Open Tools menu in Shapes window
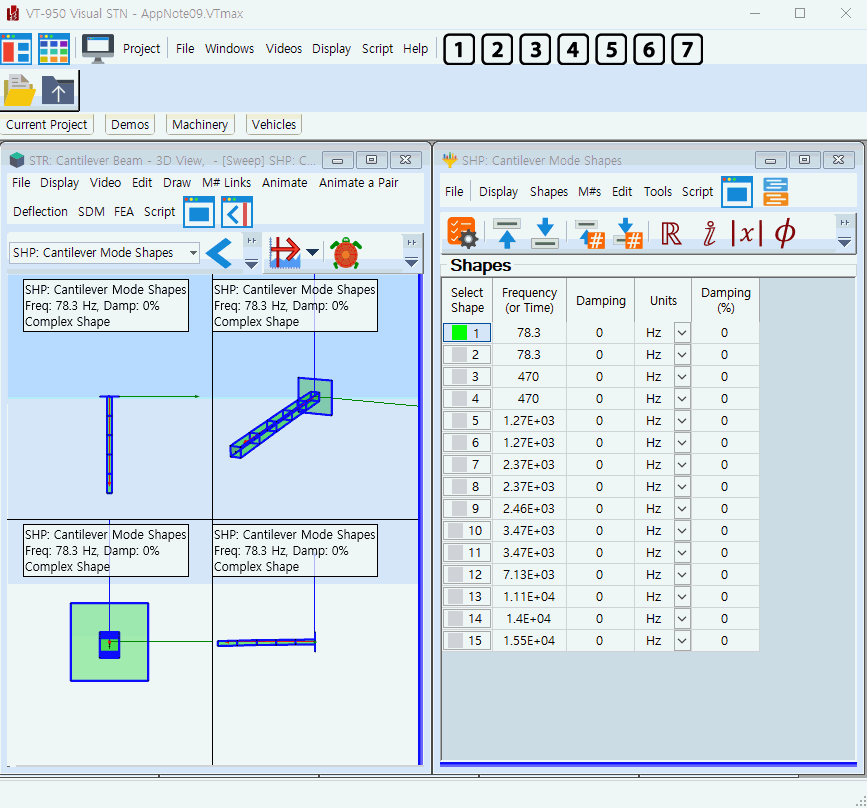Image resolution: width=867 pixels, height=808 pixels. coord(657,191)
